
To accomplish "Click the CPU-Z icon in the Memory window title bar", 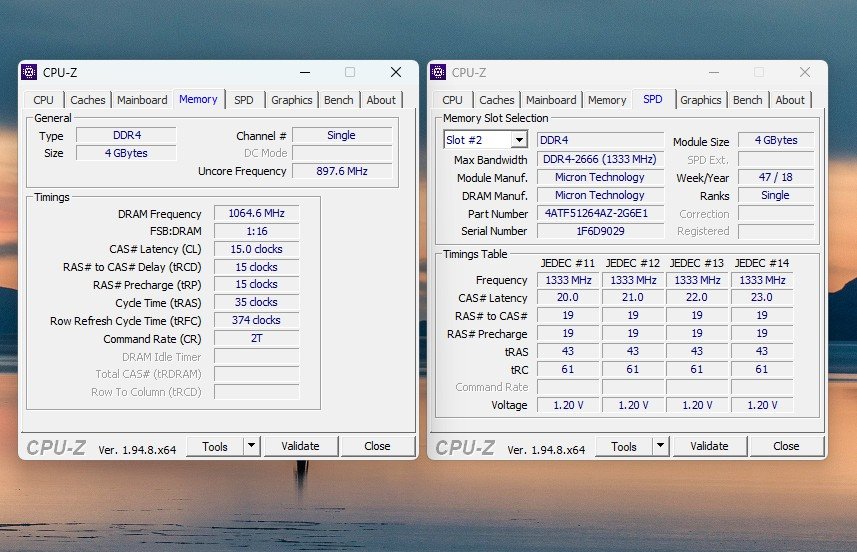I will 29,72.
